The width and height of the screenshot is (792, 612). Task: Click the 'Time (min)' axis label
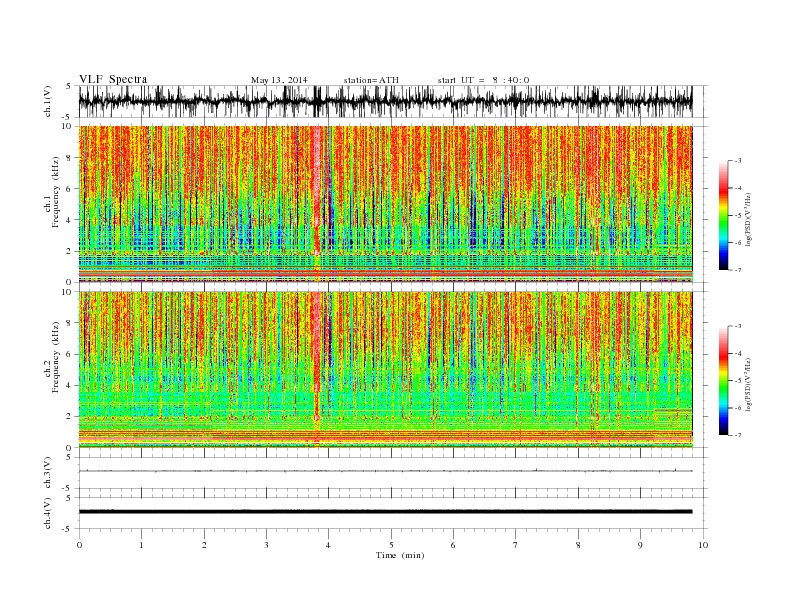pos(400,555)
